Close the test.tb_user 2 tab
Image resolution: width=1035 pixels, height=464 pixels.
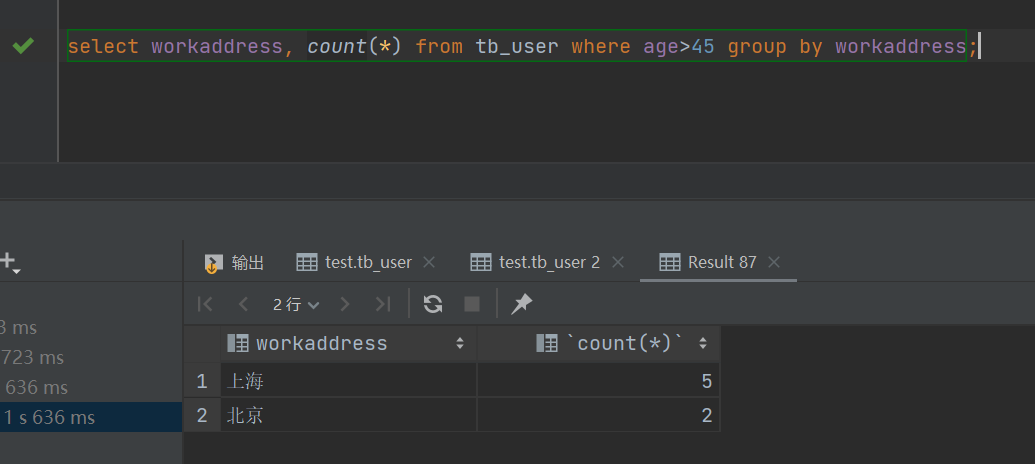point(617,263)
